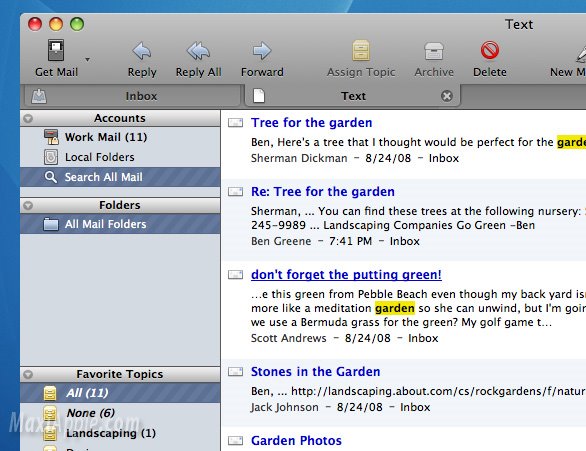Click the Inbox tab tray icon
Viewport: 586px width, 451px height.
pyautogui.click(x=39, y=96)
